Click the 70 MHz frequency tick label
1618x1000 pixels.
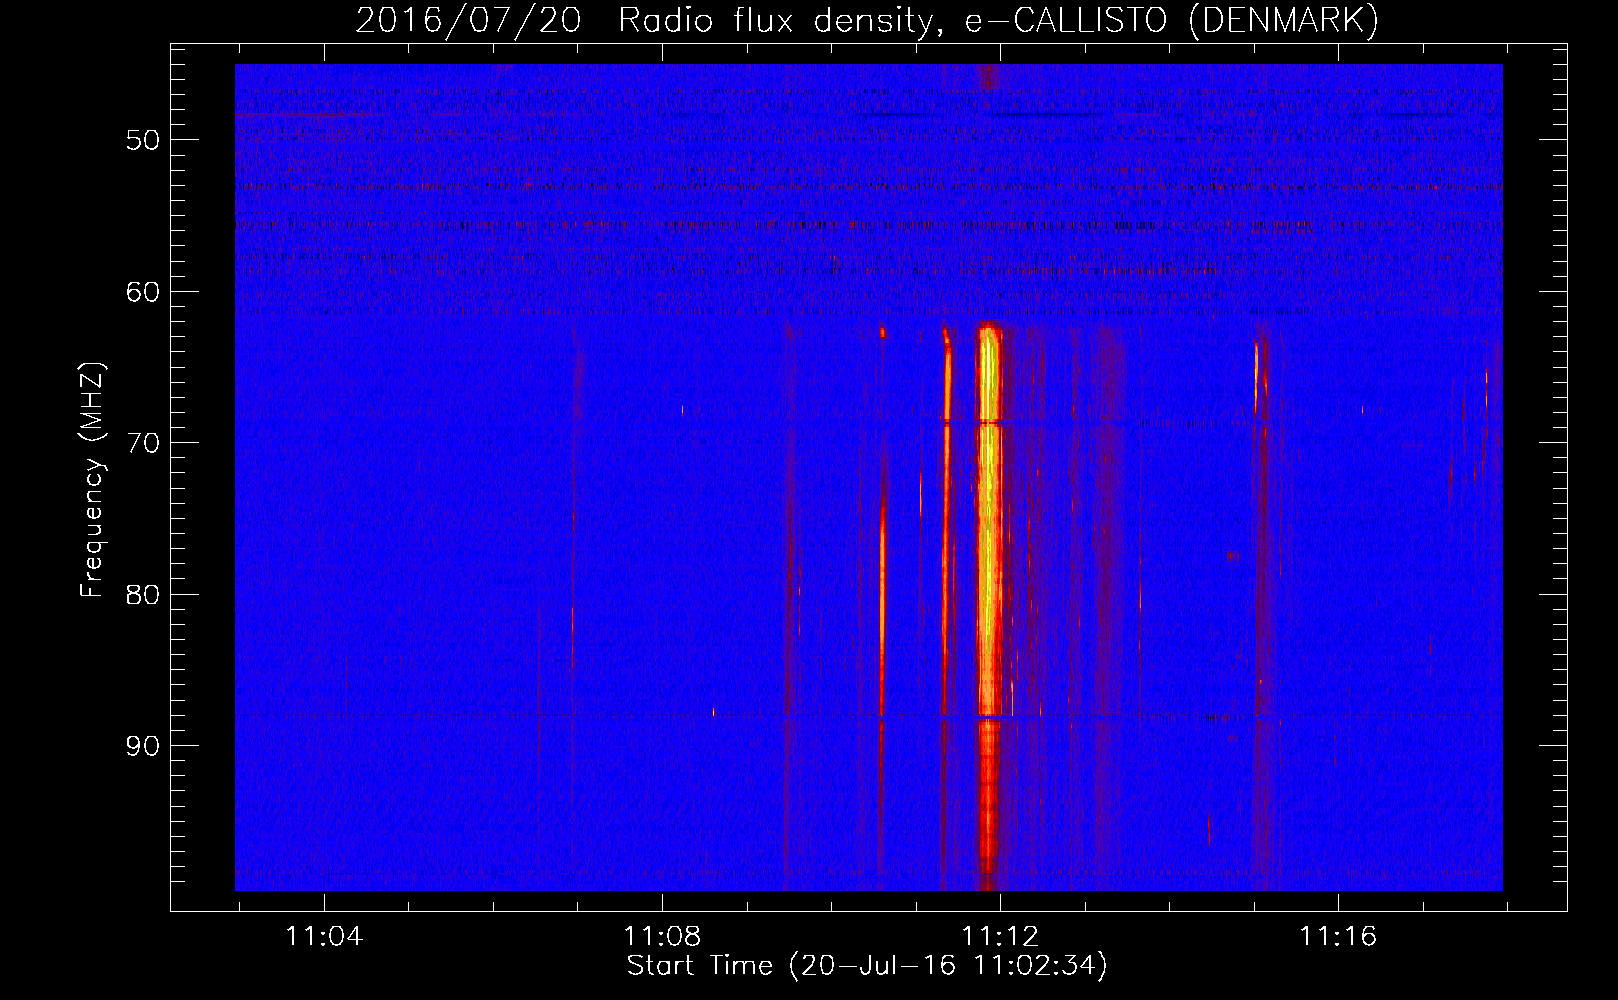pyautogui.click(x=143, y=443)
